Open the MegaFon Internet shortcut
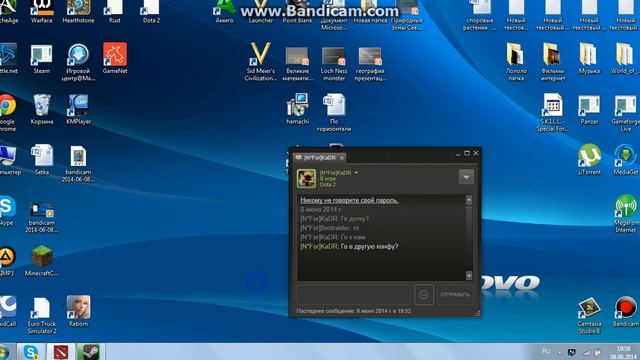Viewport: 640px width, 360px height. pyautogui.click(x=626, y=214)
